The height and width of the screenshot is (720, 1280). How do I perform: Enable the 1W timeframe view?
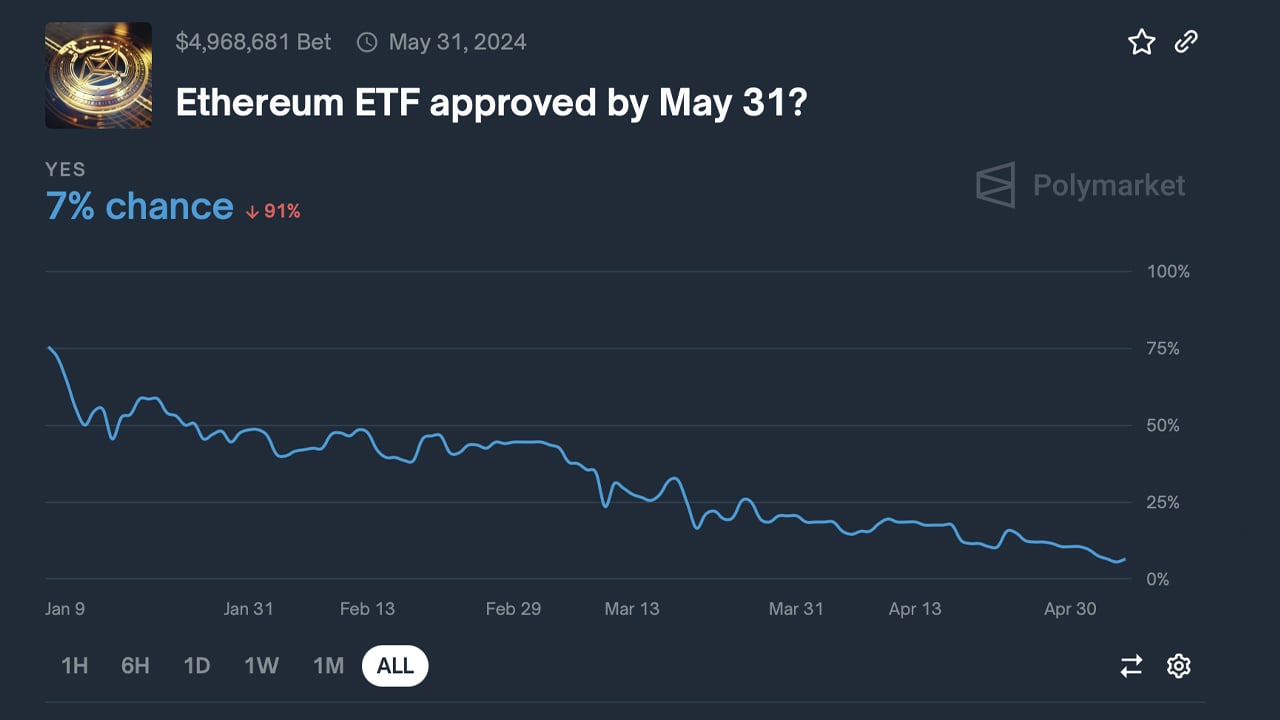tap(261, 665)
